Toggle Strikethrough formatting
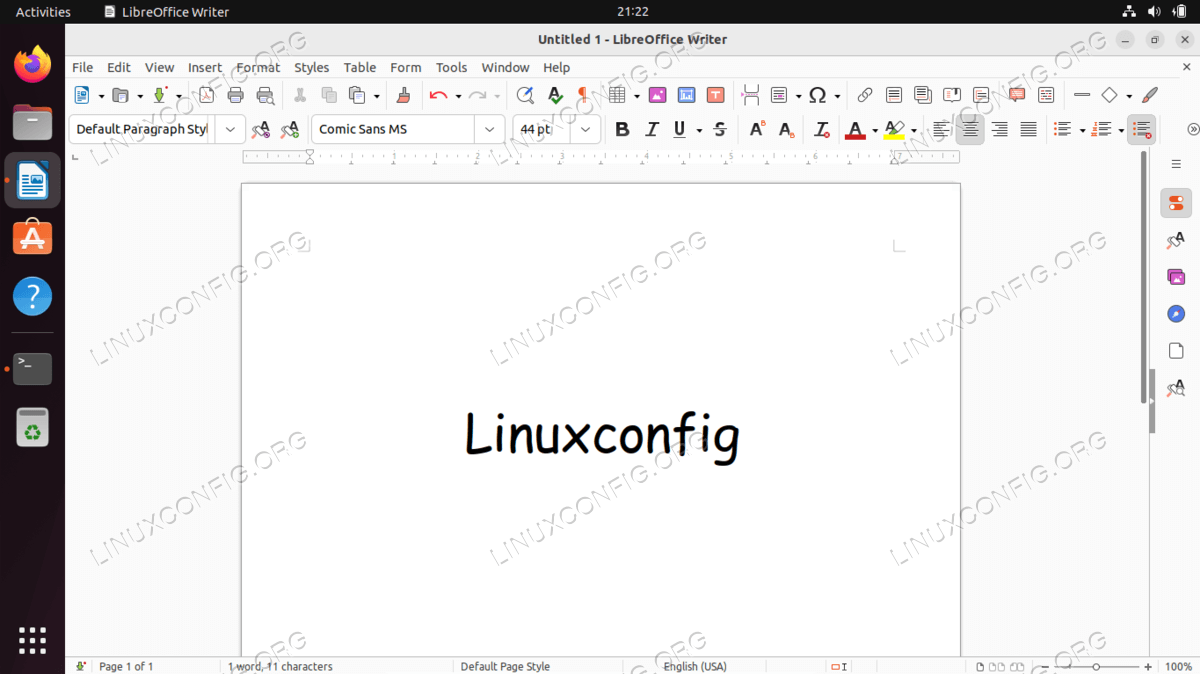This screenshot has height=674, width=1200. pos(720,129)
